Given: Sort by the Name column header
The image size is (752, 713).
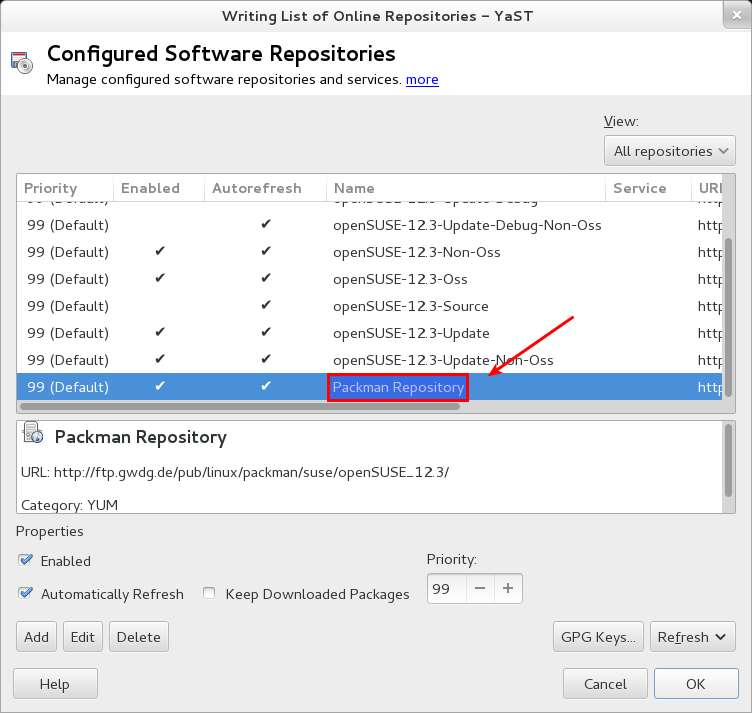Looking at the screenshot, I should pos(466,188).
